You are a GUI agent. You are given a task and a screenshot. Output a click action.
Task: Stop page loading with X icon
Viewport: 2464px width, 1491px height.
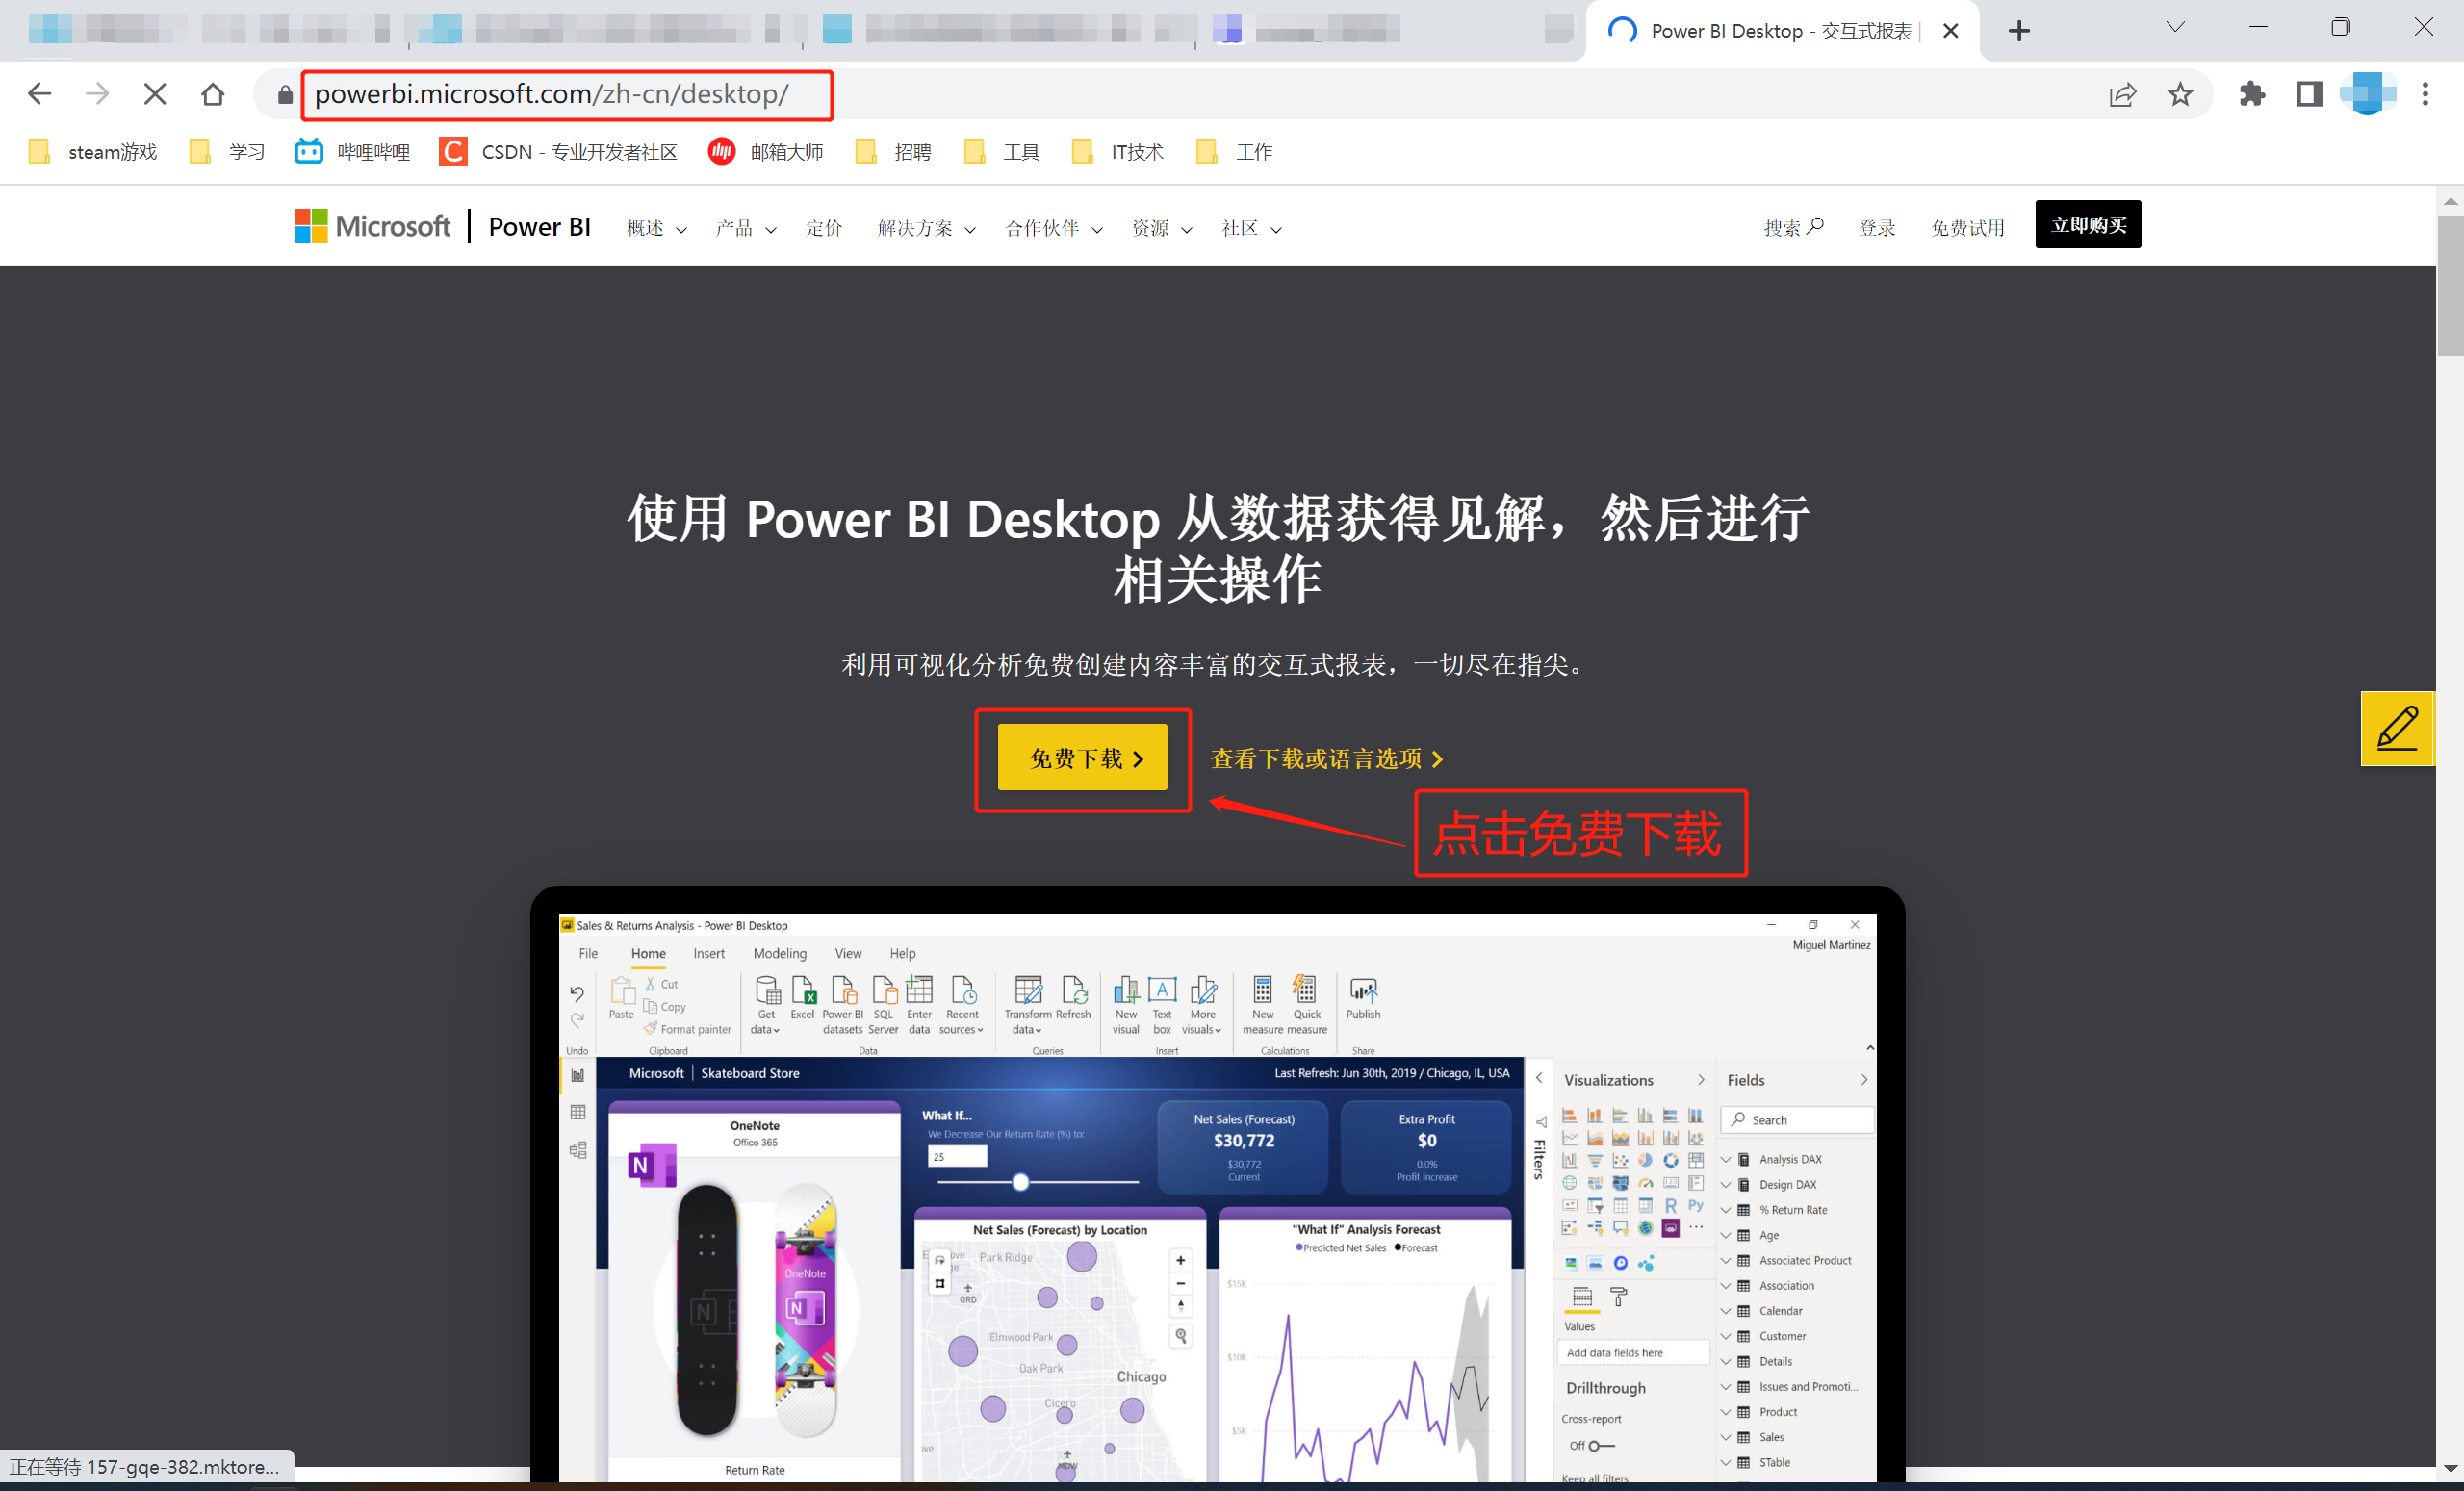coord(154,94)
